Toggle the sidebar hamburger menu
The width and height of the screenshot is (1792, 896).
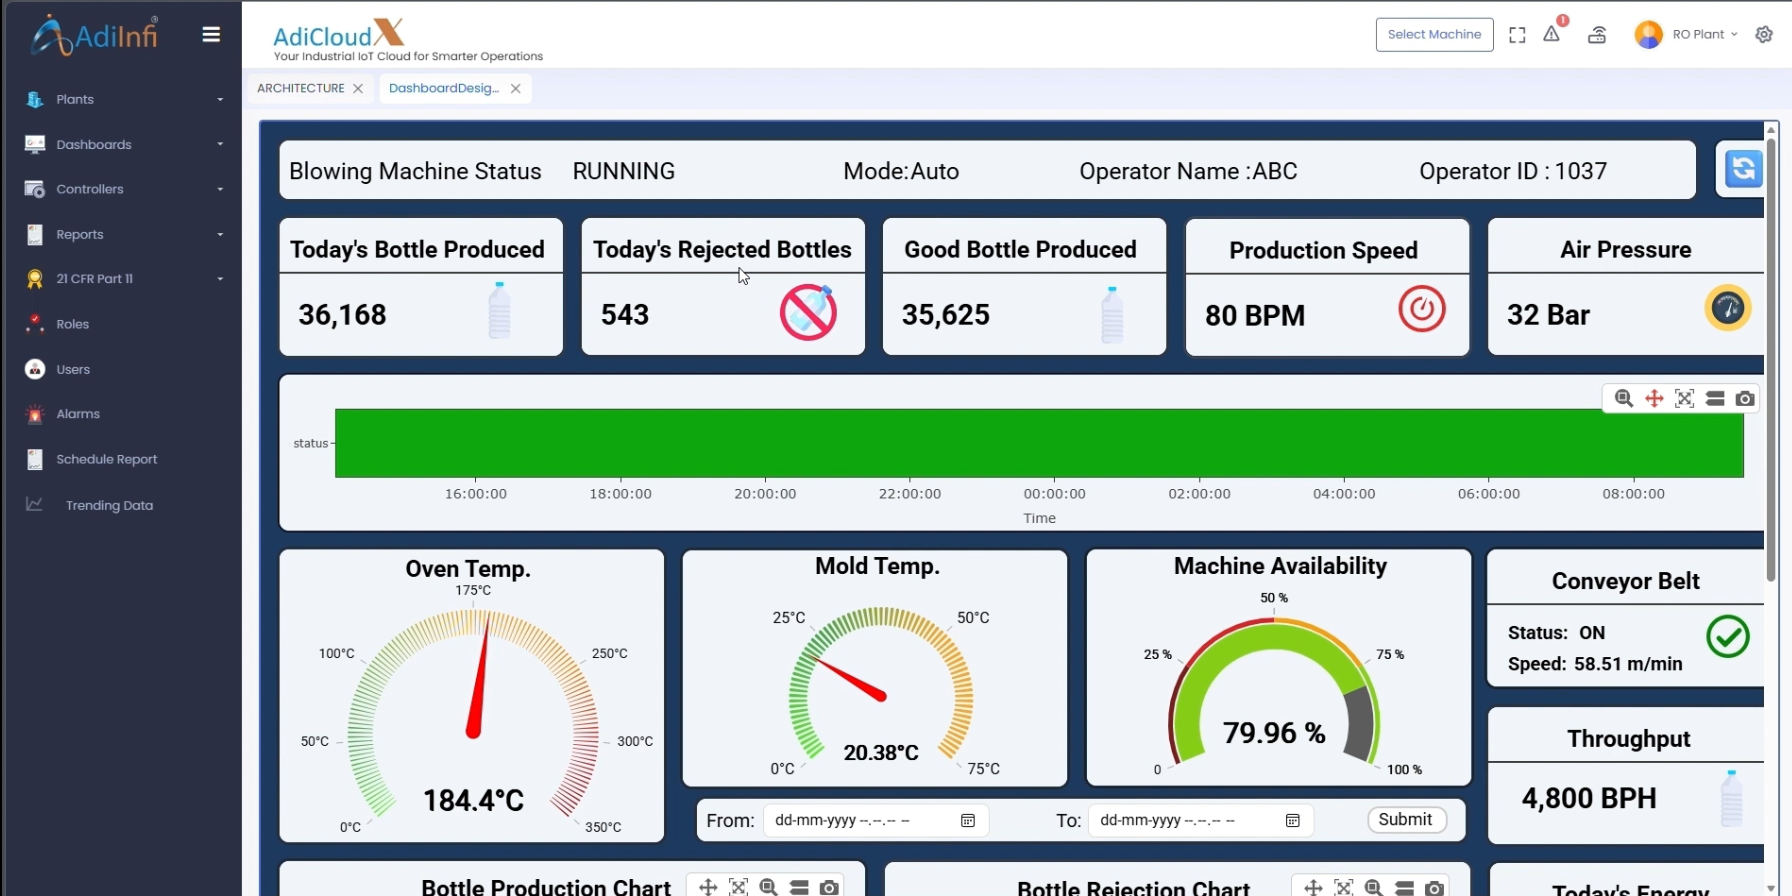click(211, 35)
